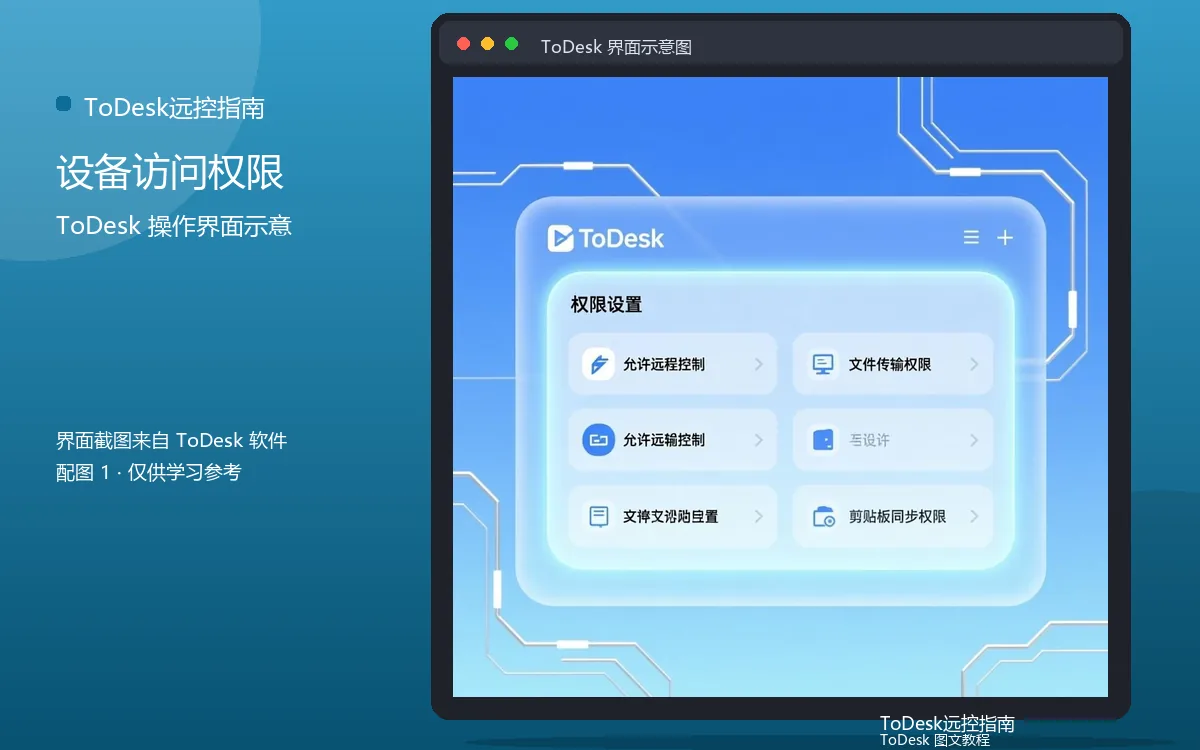Maximize the window with the green button
The width and height of the screenshot is (1200, 750).
coord(511,44)
